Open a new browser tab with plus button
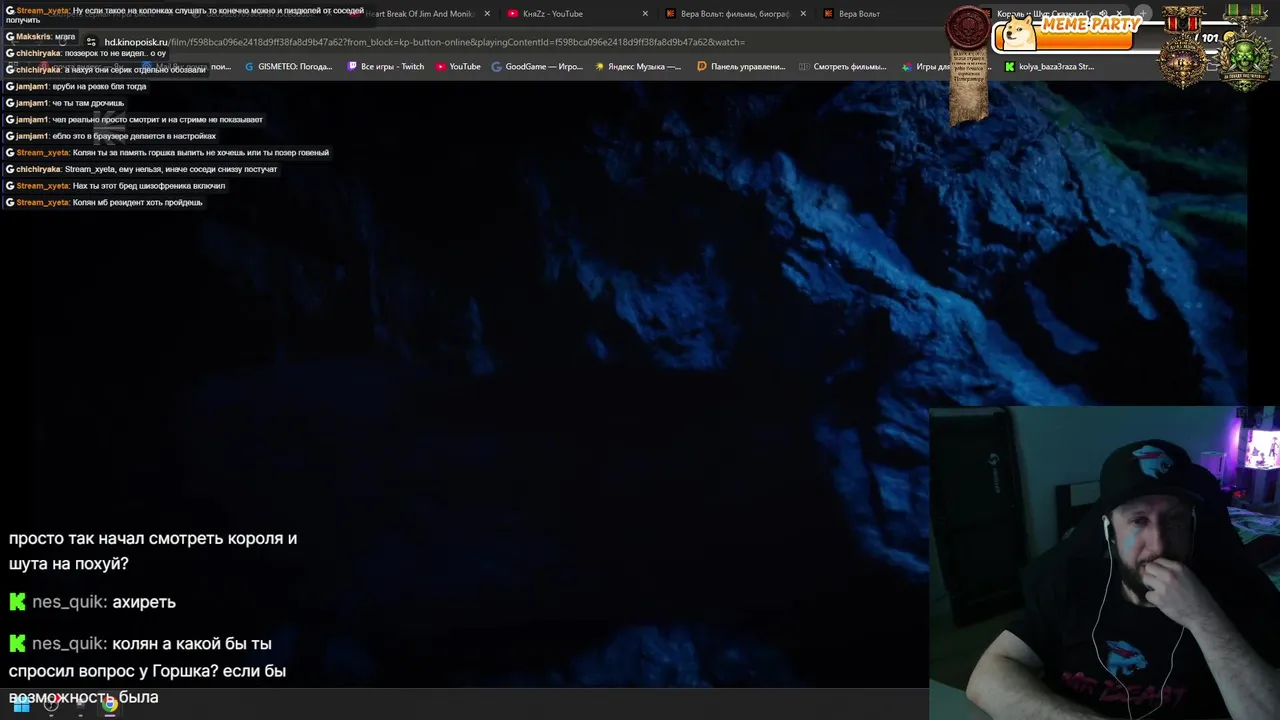Viewport: 1280px width, 720px height. 1143,14
